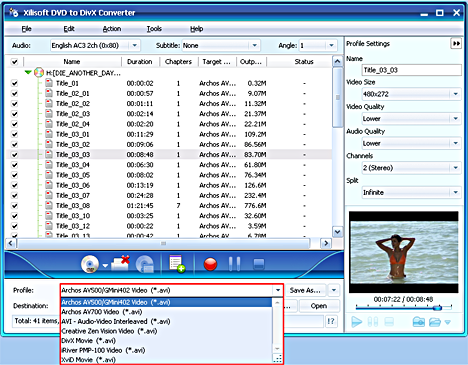Click the file icon of Title_01

point(49,83)
